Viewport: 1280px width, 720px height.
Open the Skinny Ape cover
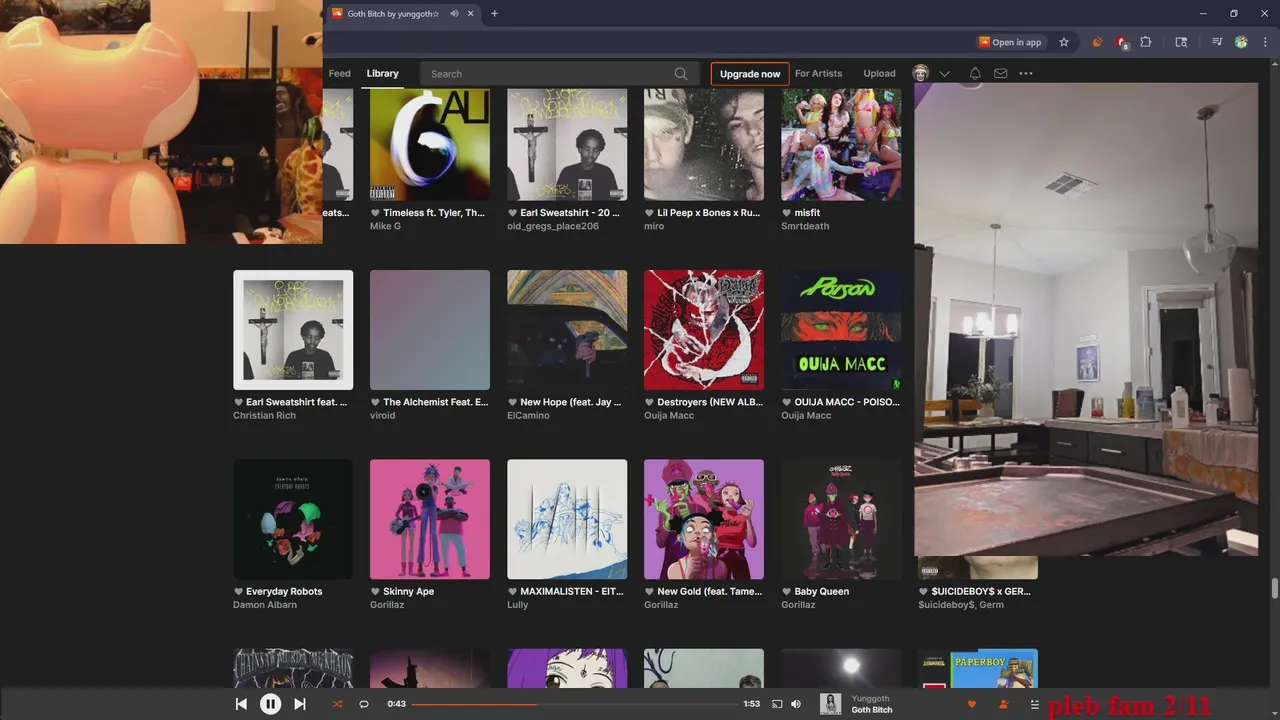point(430,519)
